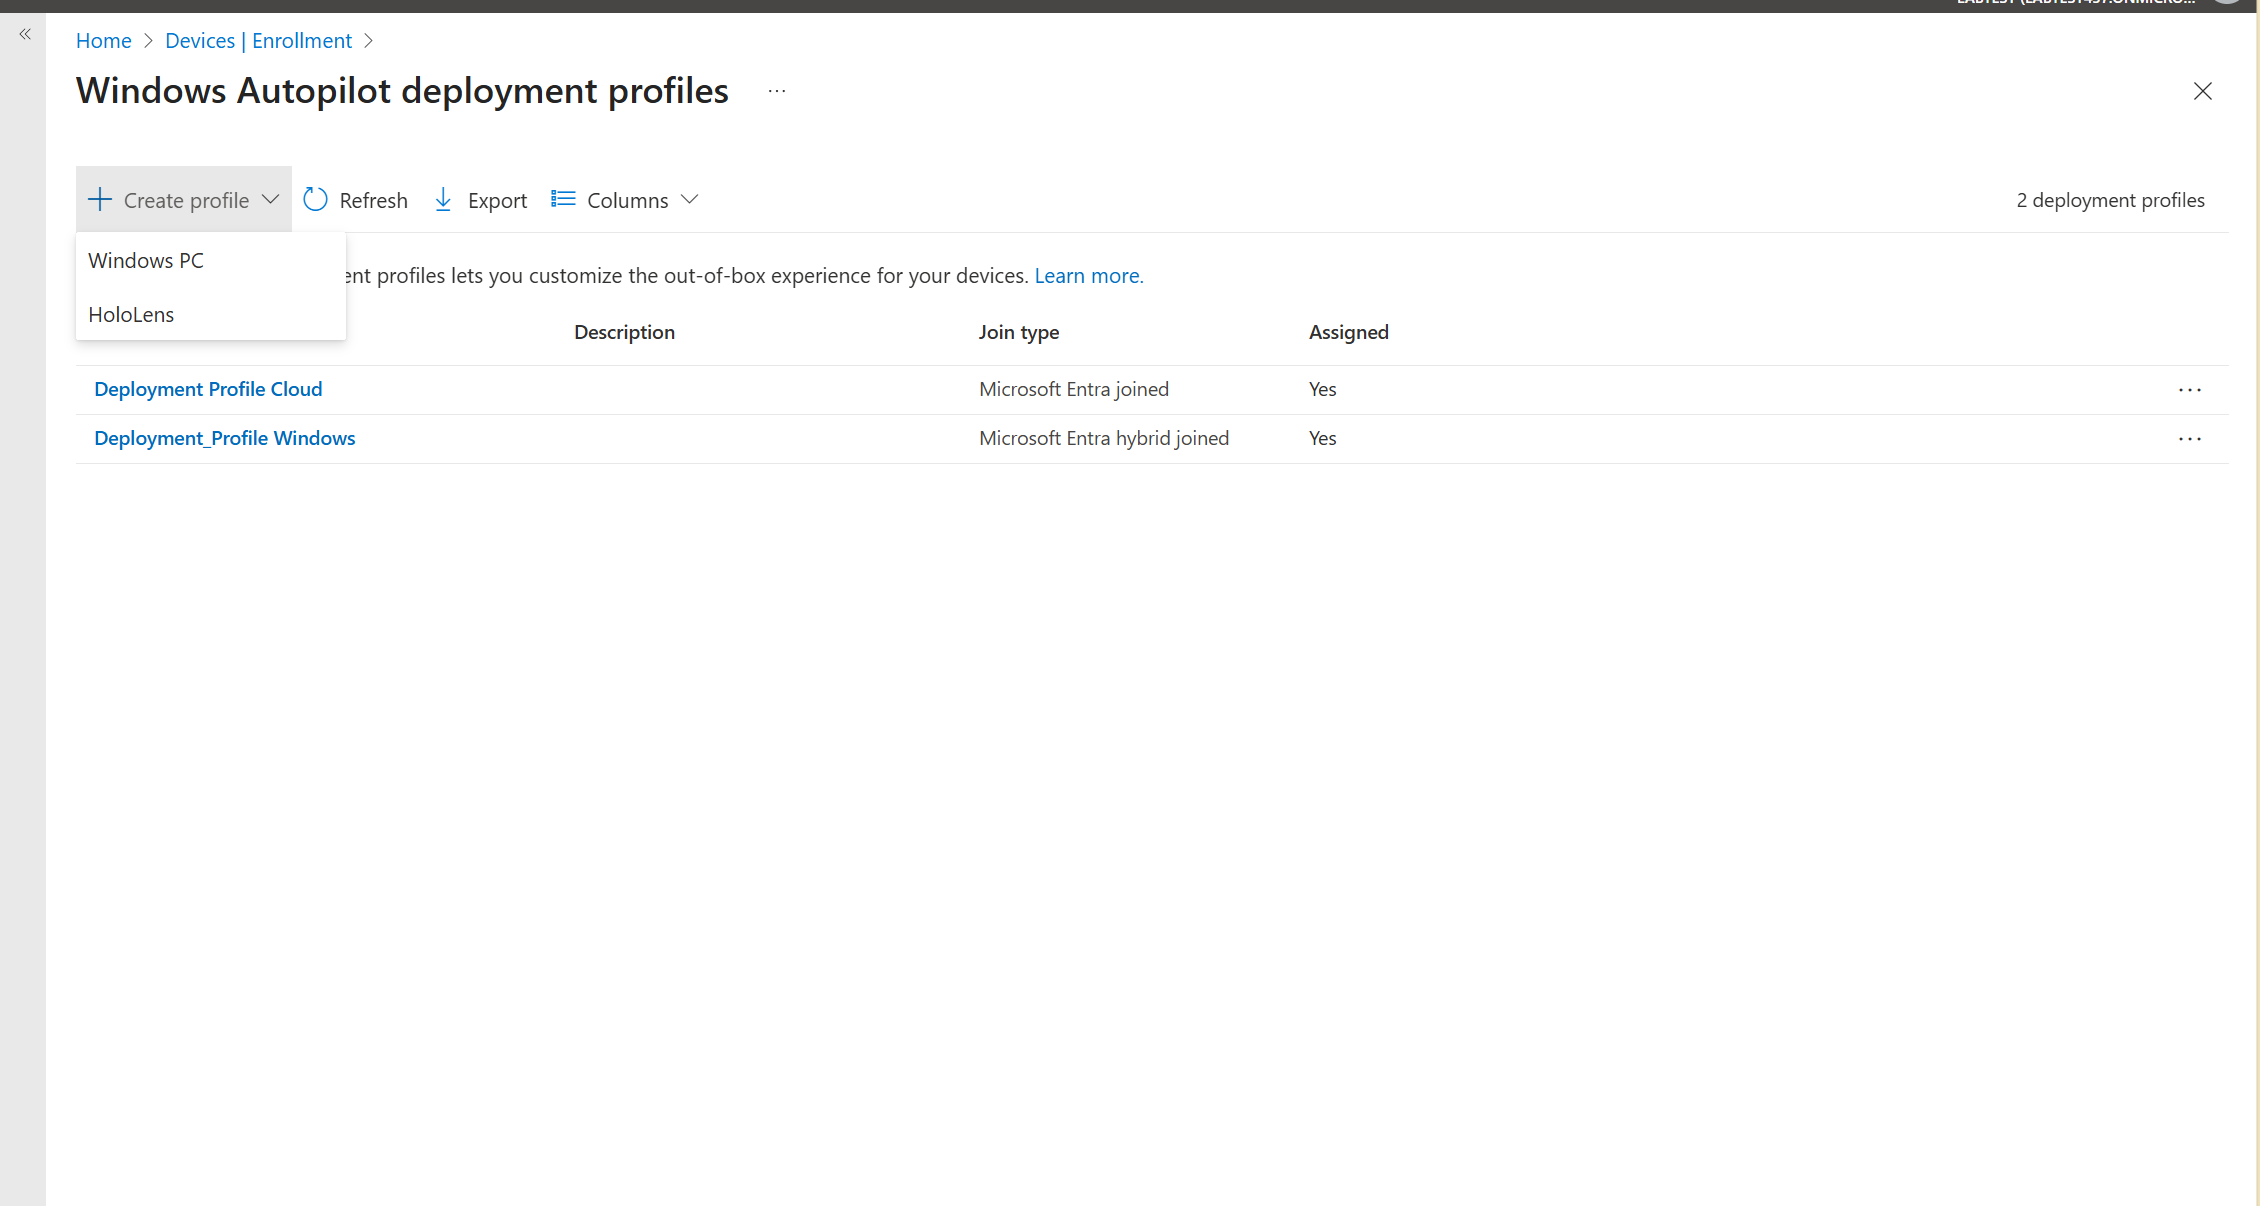
Task: Open the Deployment Profile Cloud link
Action: [x=208, y=389]
